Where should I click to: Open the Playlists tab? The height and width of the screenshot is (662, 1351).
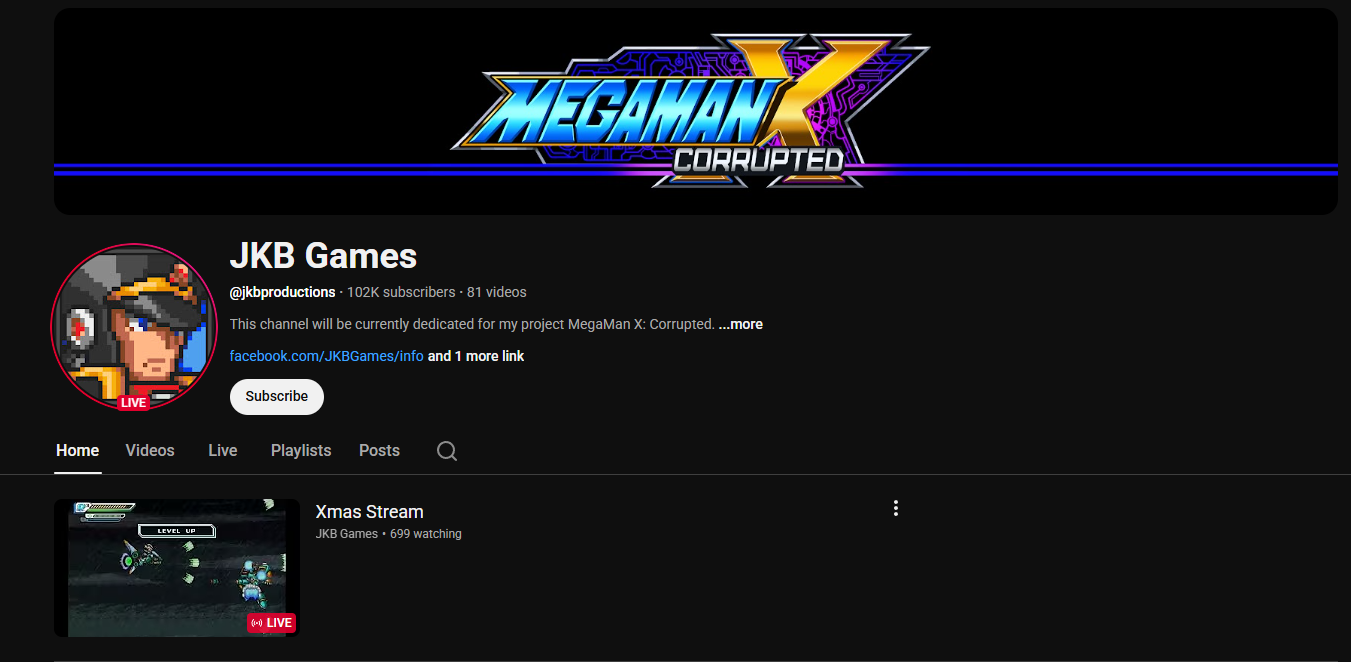pyautogui.click(x=301, y=451)
